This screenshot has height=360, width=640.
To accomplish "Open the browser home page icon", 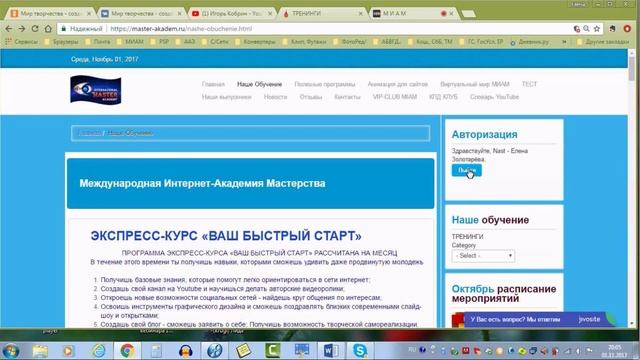I will [48, 29].
